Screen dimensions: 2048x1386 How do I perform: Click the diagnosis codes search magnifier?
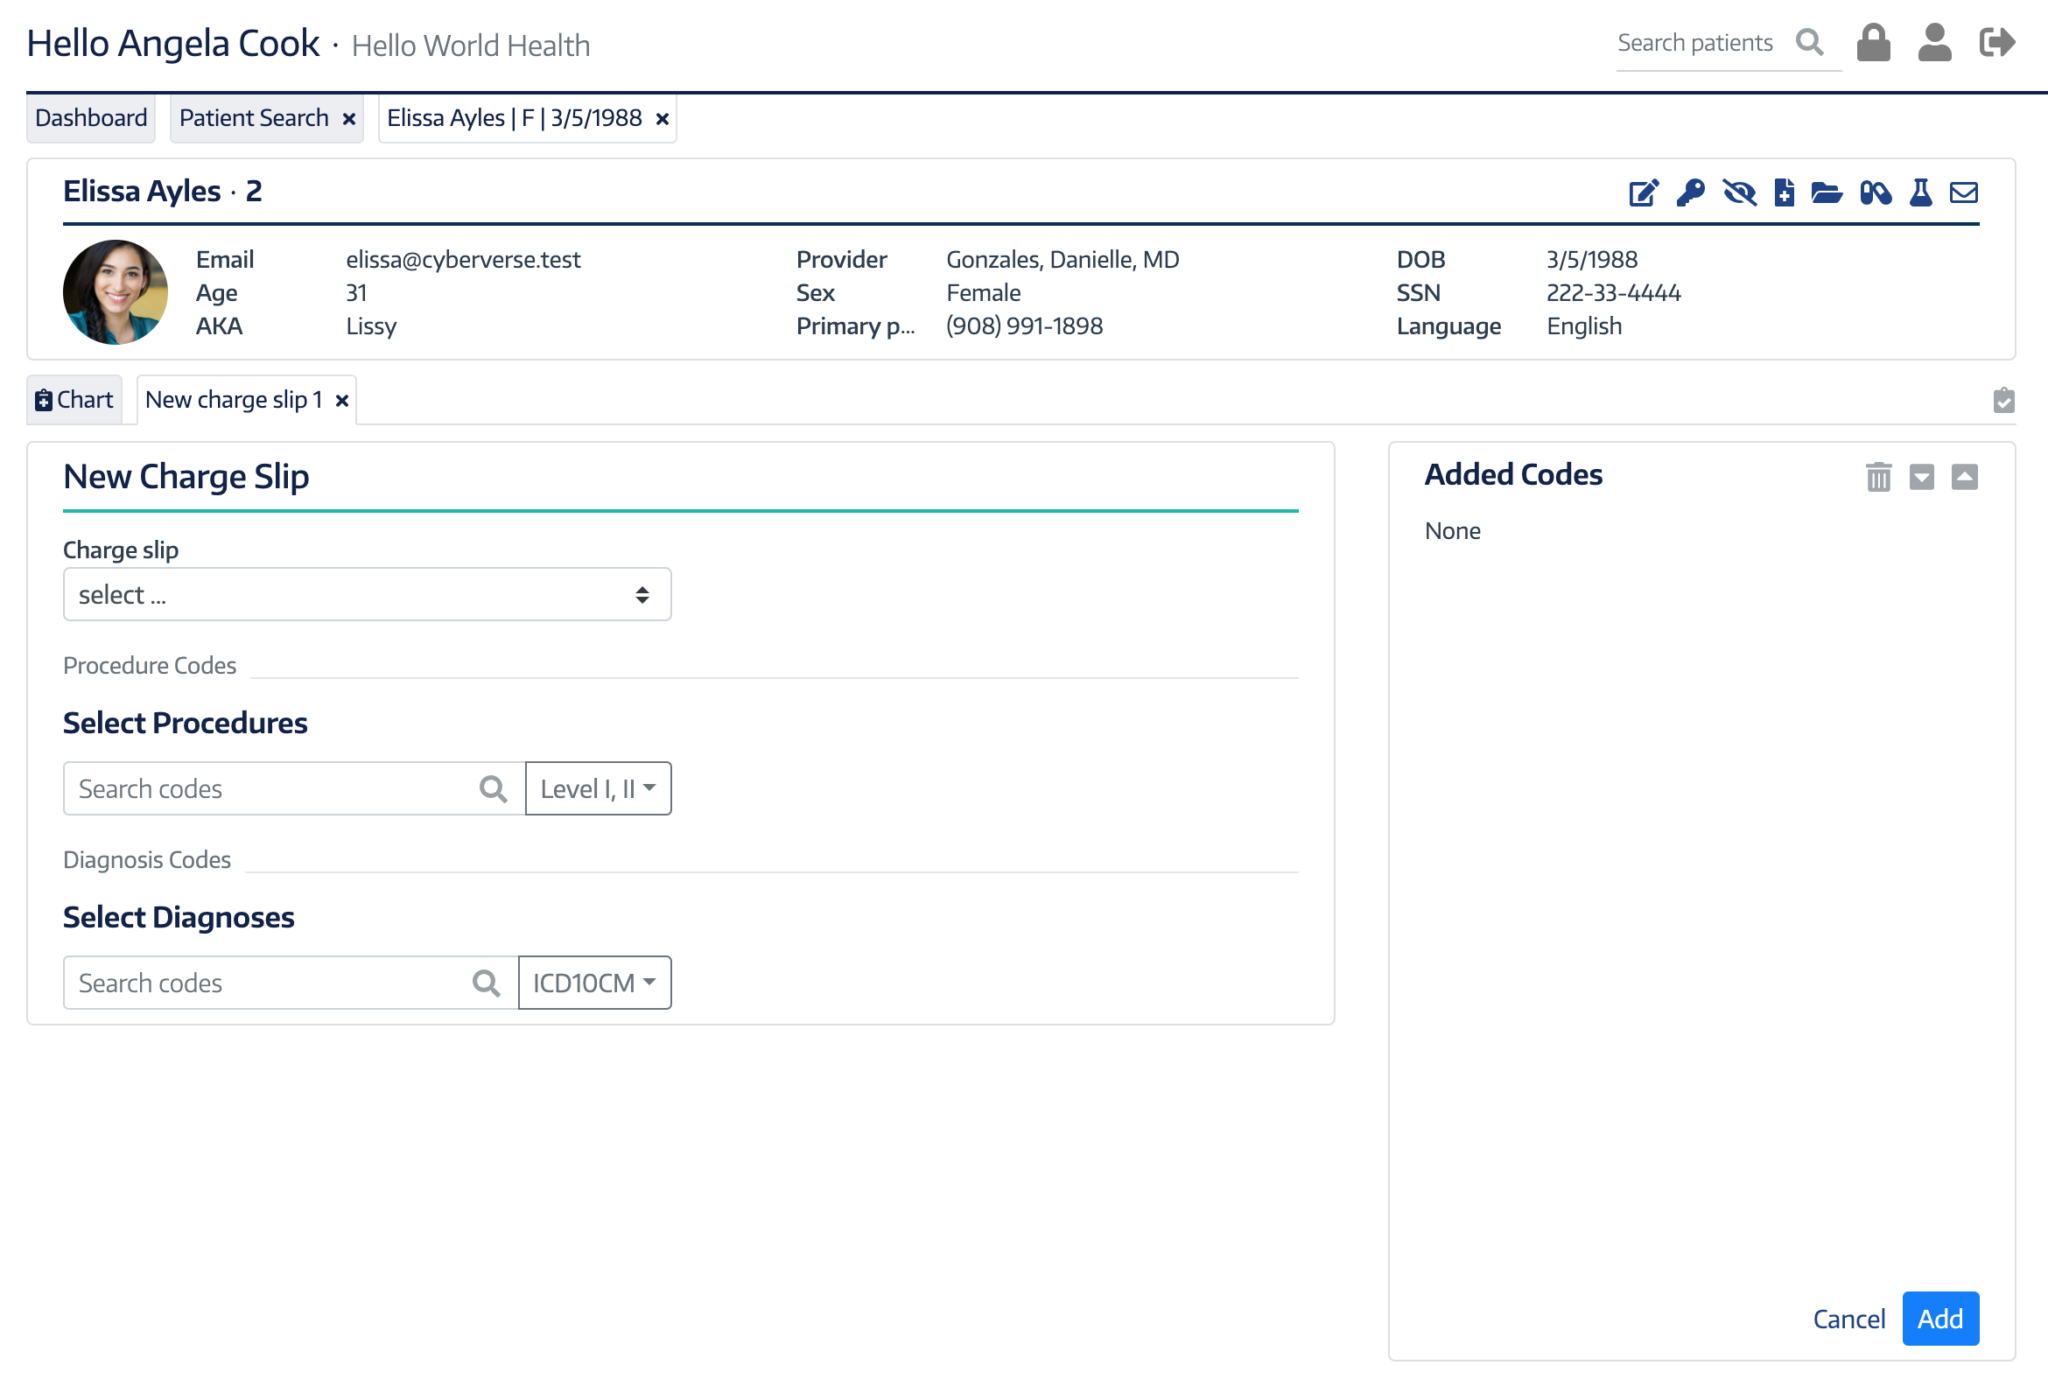coord(486,983)
